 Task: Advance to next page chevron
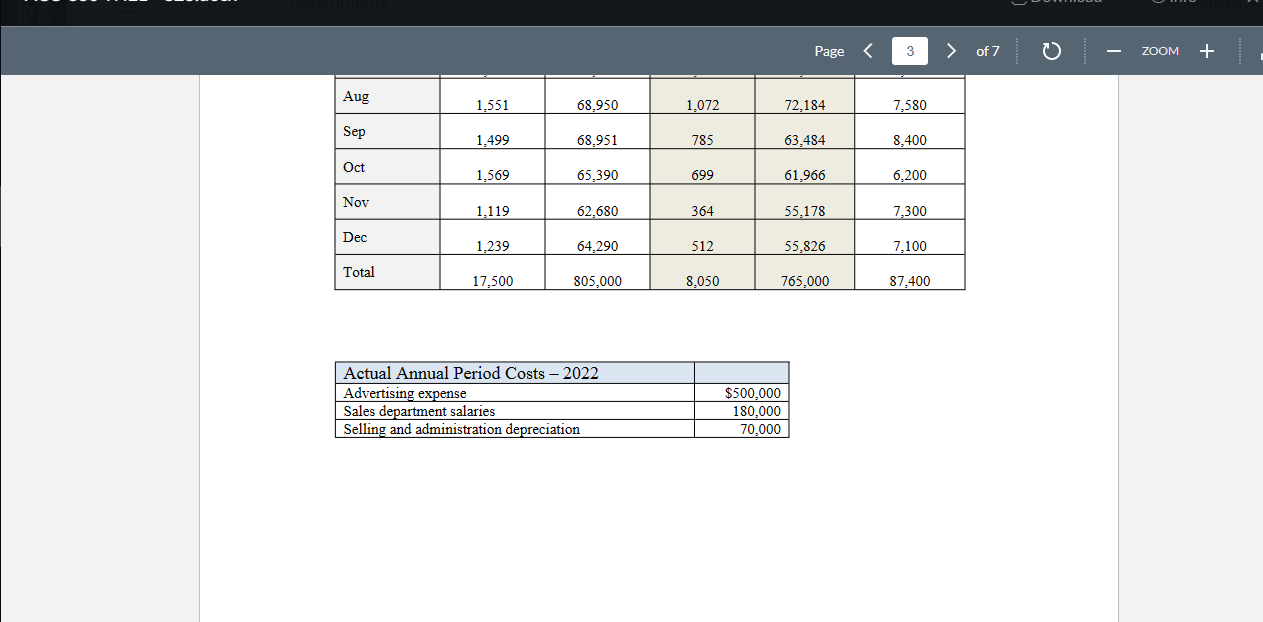tap(951, 50)
